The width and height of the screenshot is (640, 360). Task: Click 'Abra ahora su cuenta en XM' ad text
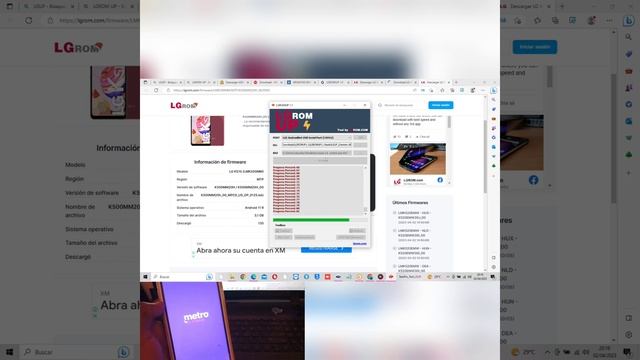(x=241, y=250)
